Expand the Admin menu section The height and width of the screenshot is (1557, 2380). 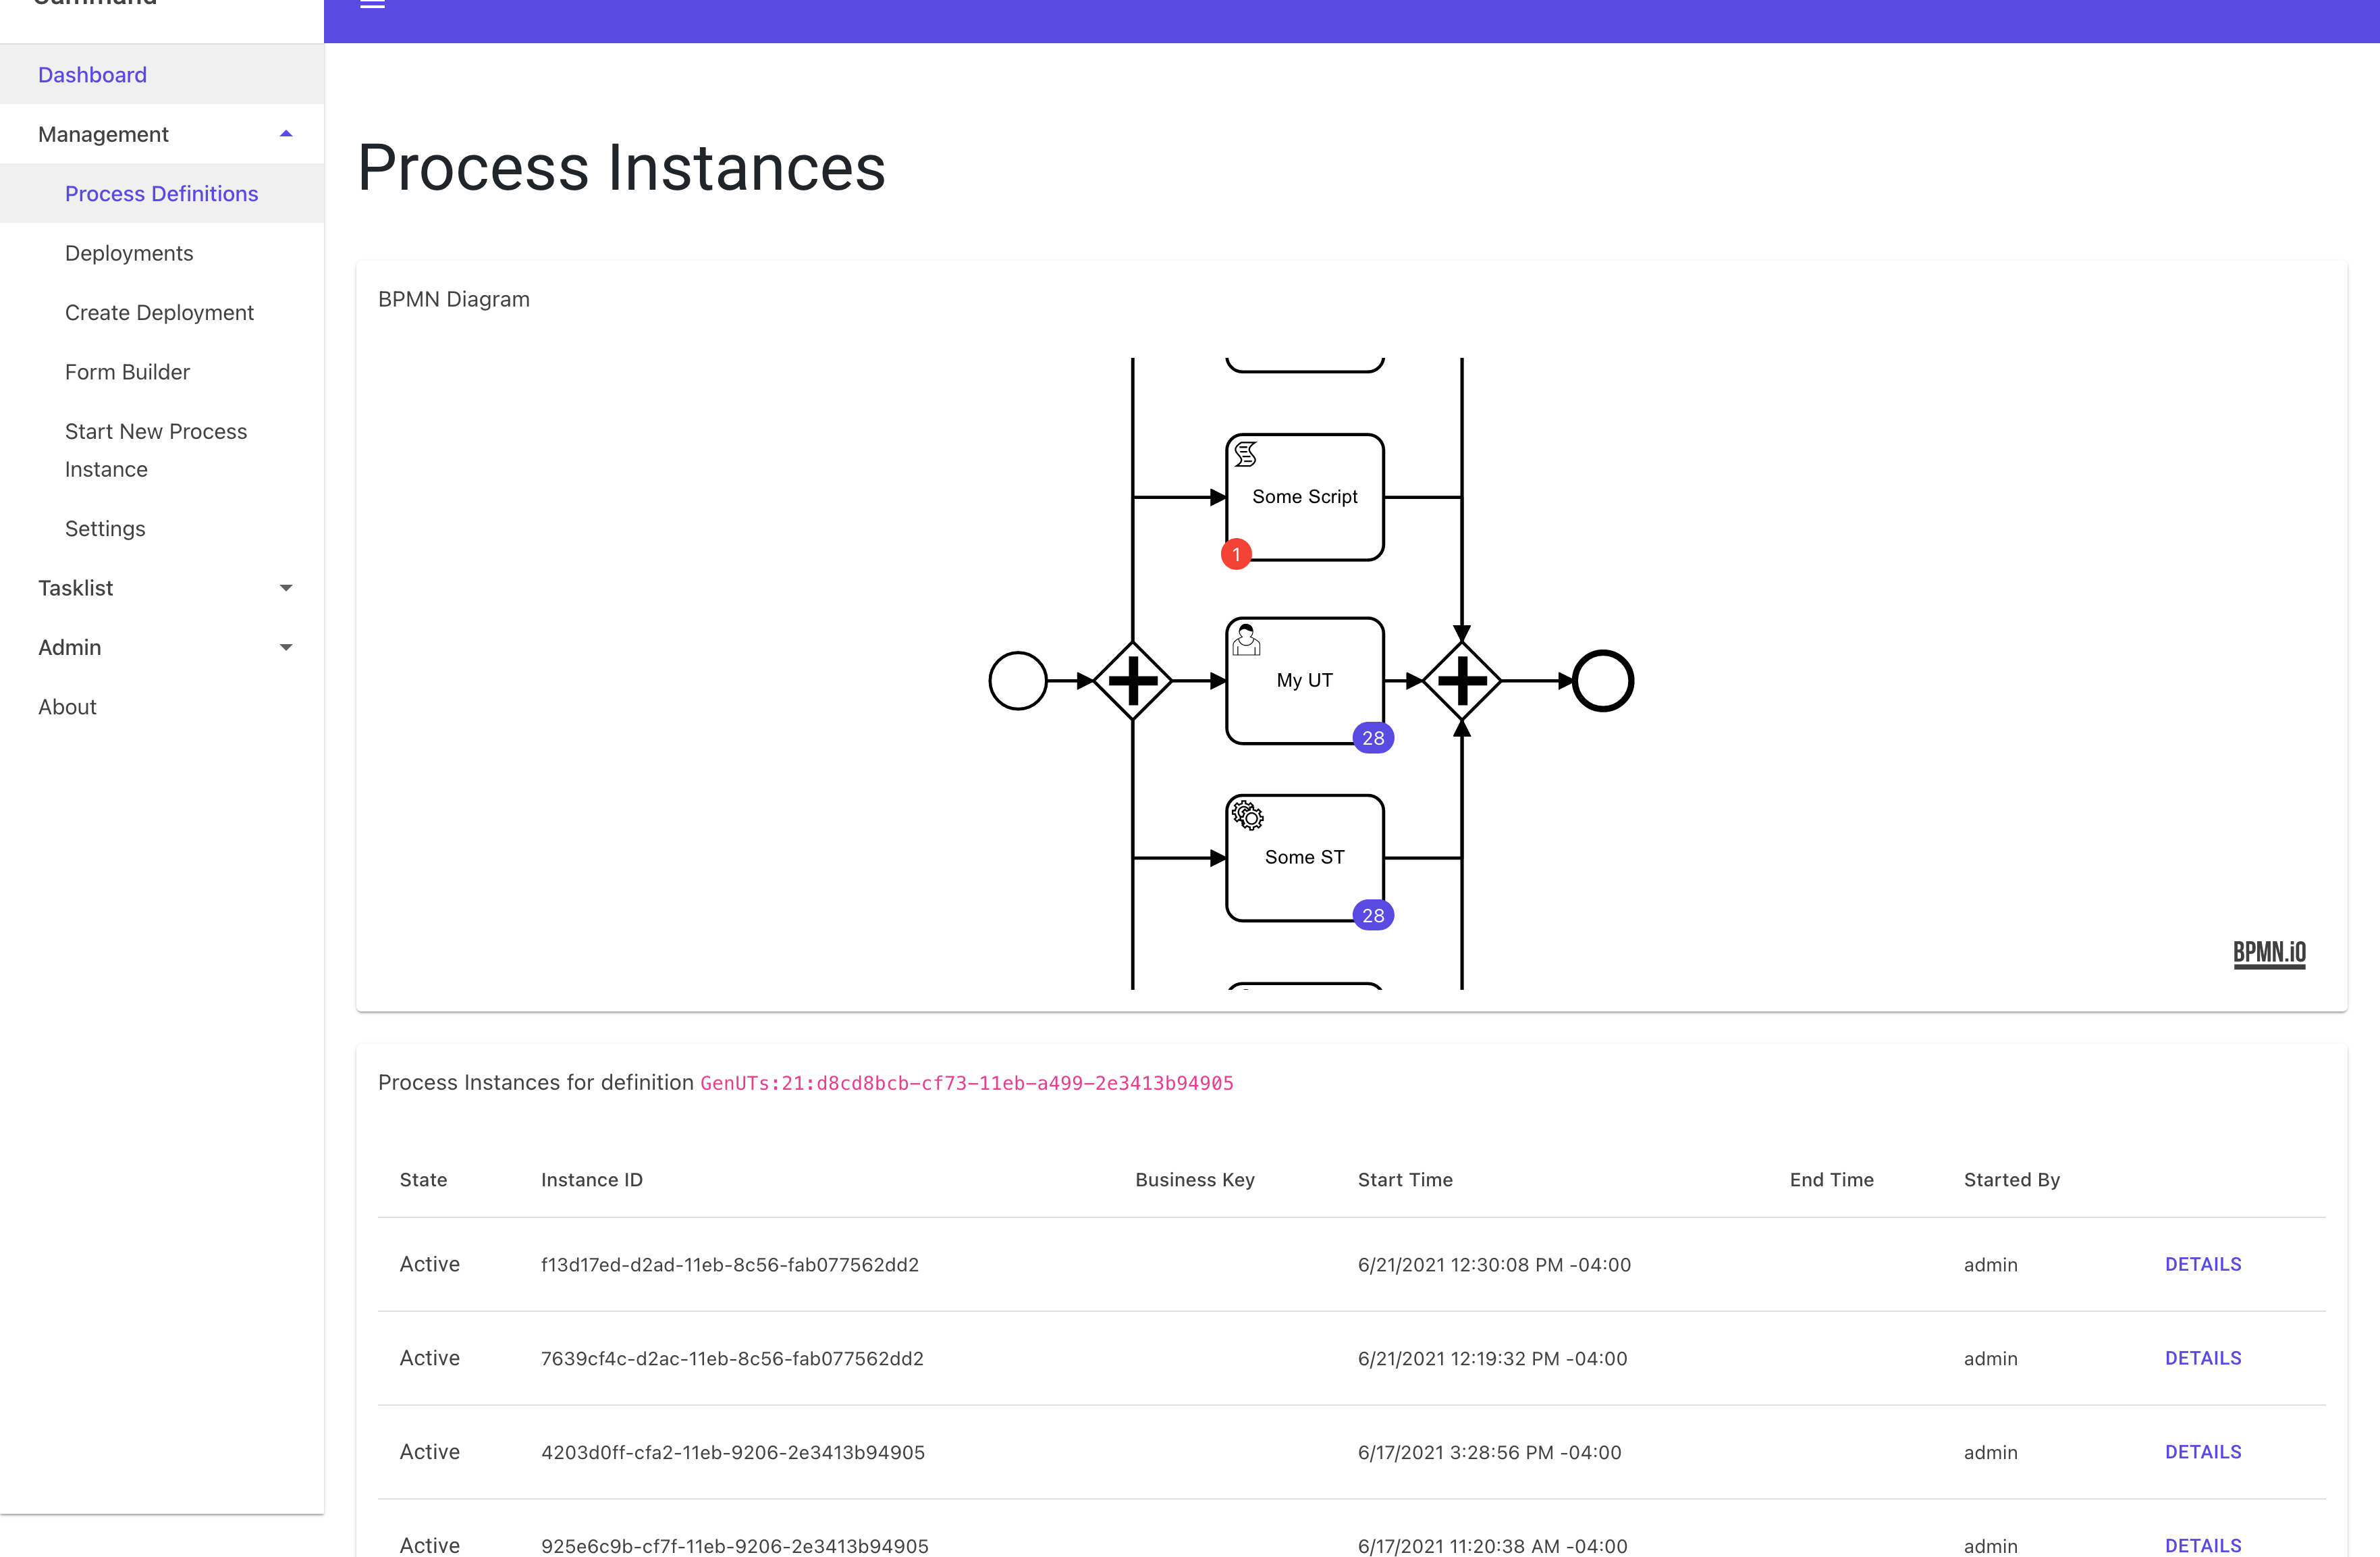pos(286,647)
